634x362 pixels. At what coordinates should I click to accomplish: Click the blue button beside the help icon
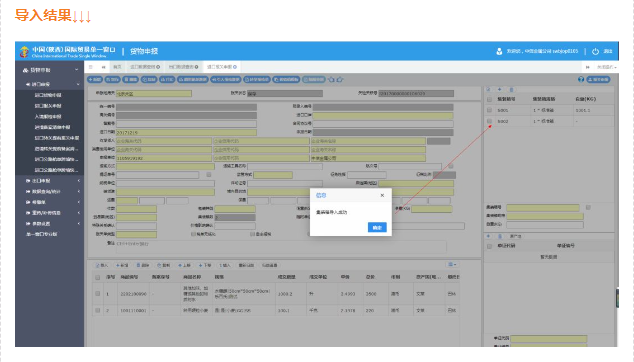point(598,80)
